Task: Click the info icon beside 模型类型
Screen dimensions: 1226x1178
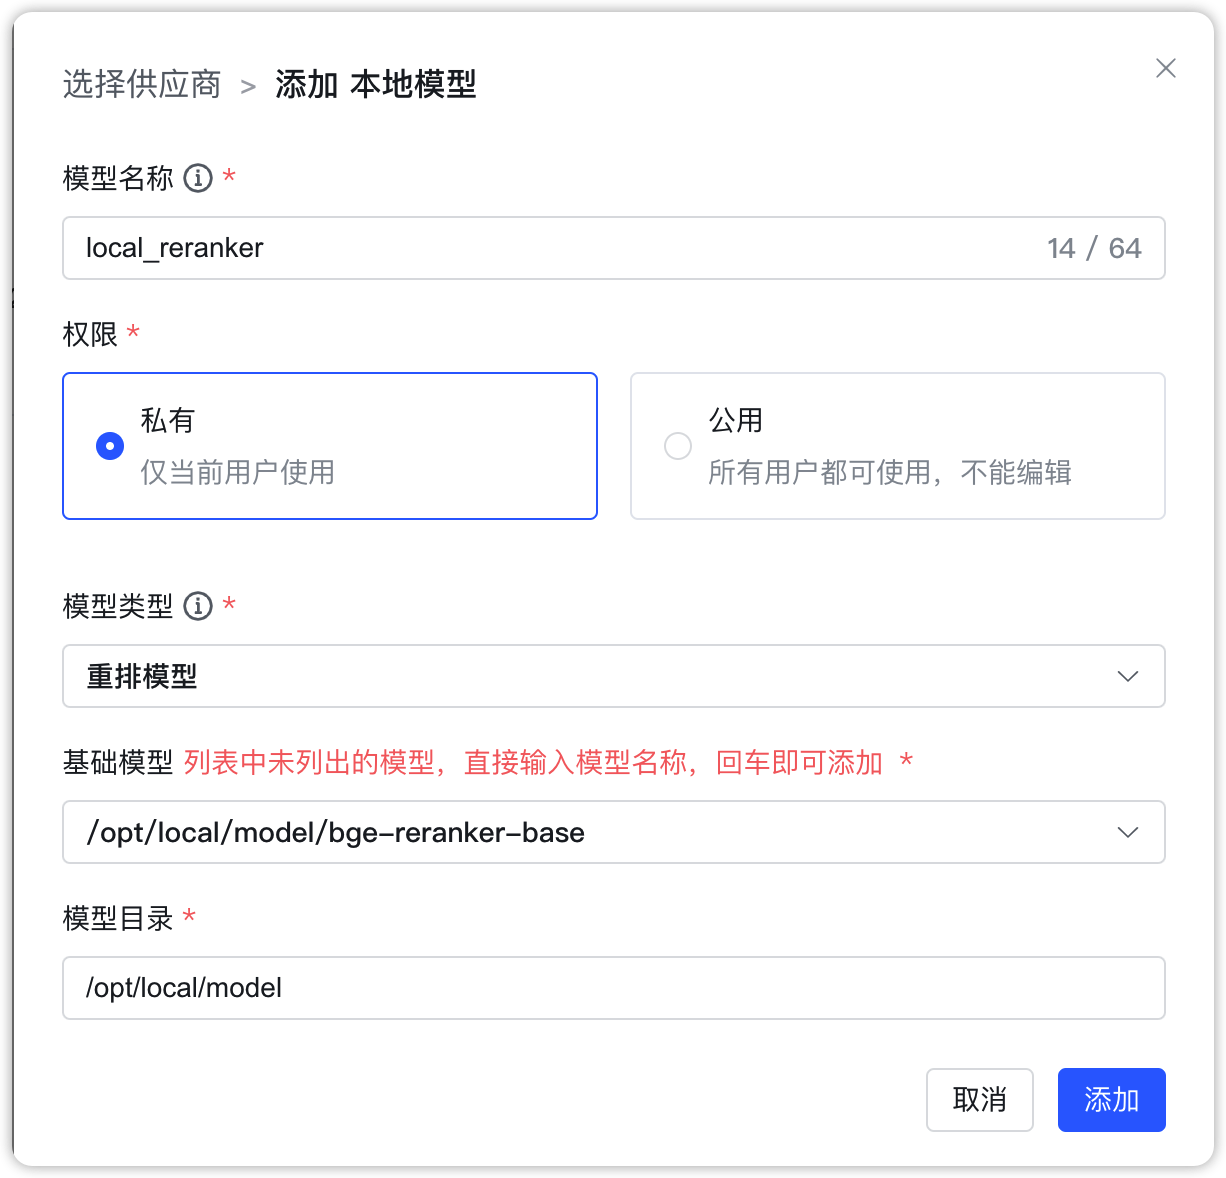Action: [198, 606]
